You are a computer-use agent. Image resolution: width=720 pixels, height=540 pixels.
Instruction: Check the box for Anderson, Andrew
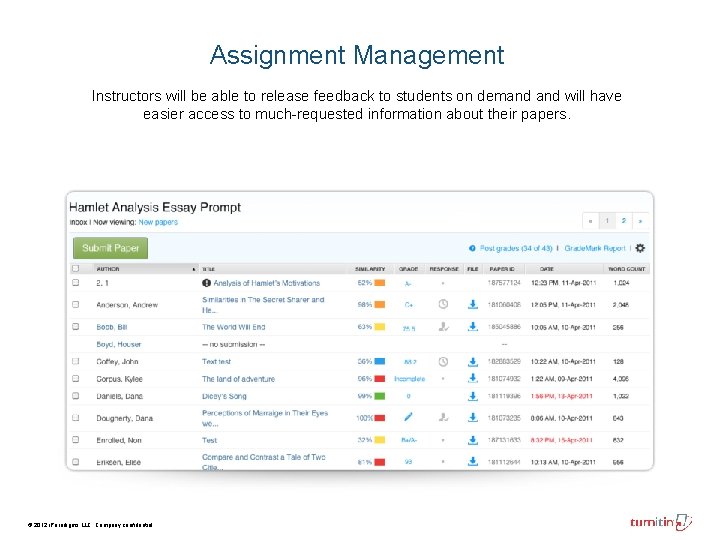coord(76,304)
